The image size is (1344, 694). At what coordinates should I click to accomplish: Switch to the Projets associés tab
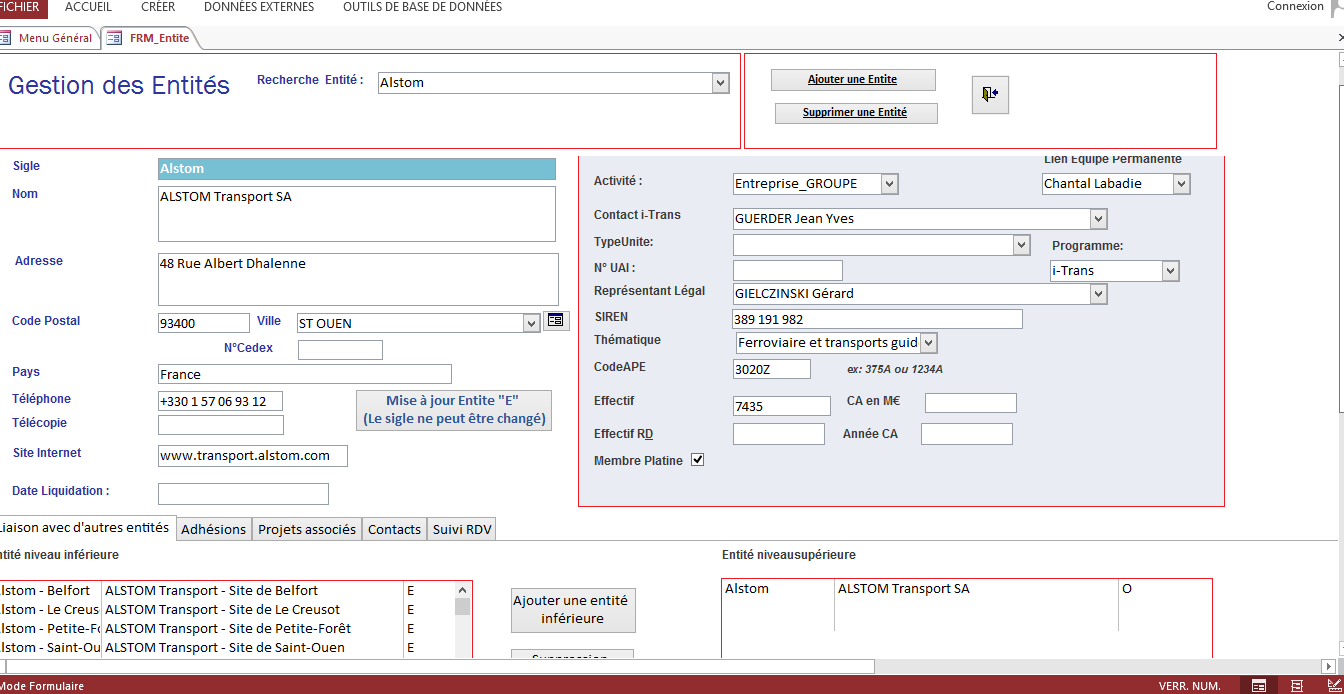point(307,530)
